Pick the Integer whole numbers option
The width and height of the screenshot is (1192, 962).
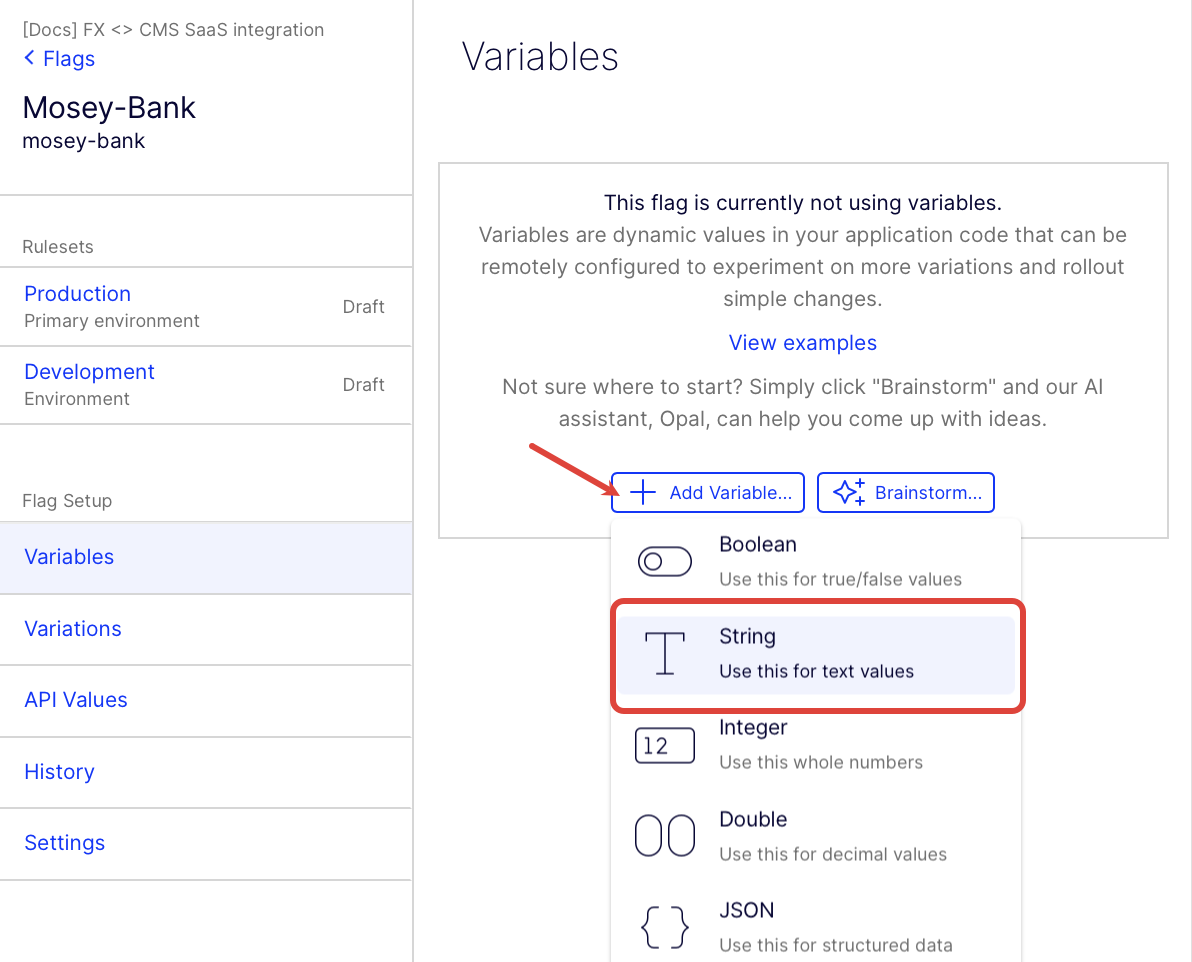click(816, 745)
